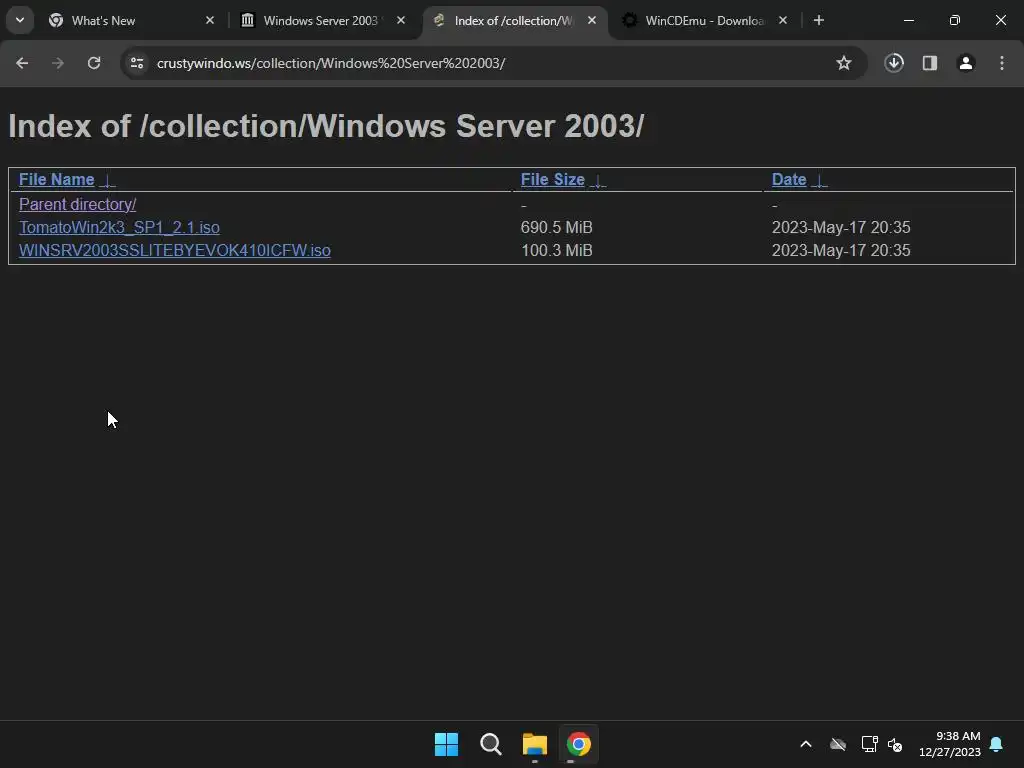Click the address bar URL
Screen dimensions: 1024x768
point(330,63)
